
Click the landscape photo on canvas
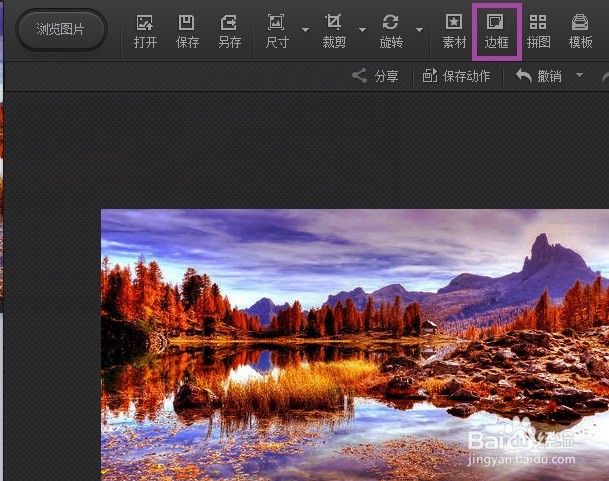(355, 345)
